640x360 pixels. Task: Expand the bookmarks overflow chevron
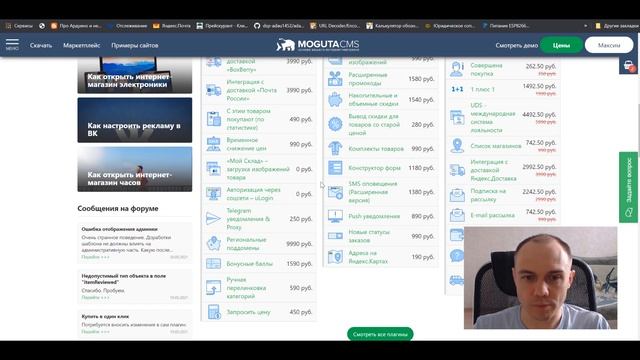[585, 26]
